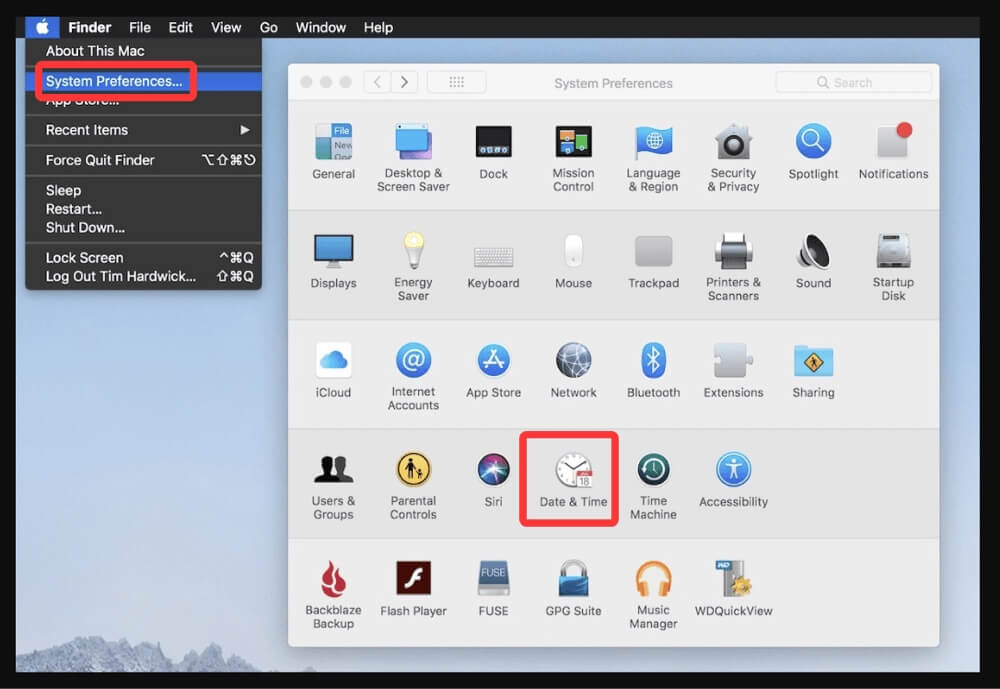Open the Mission Control pane

[573, 145]
